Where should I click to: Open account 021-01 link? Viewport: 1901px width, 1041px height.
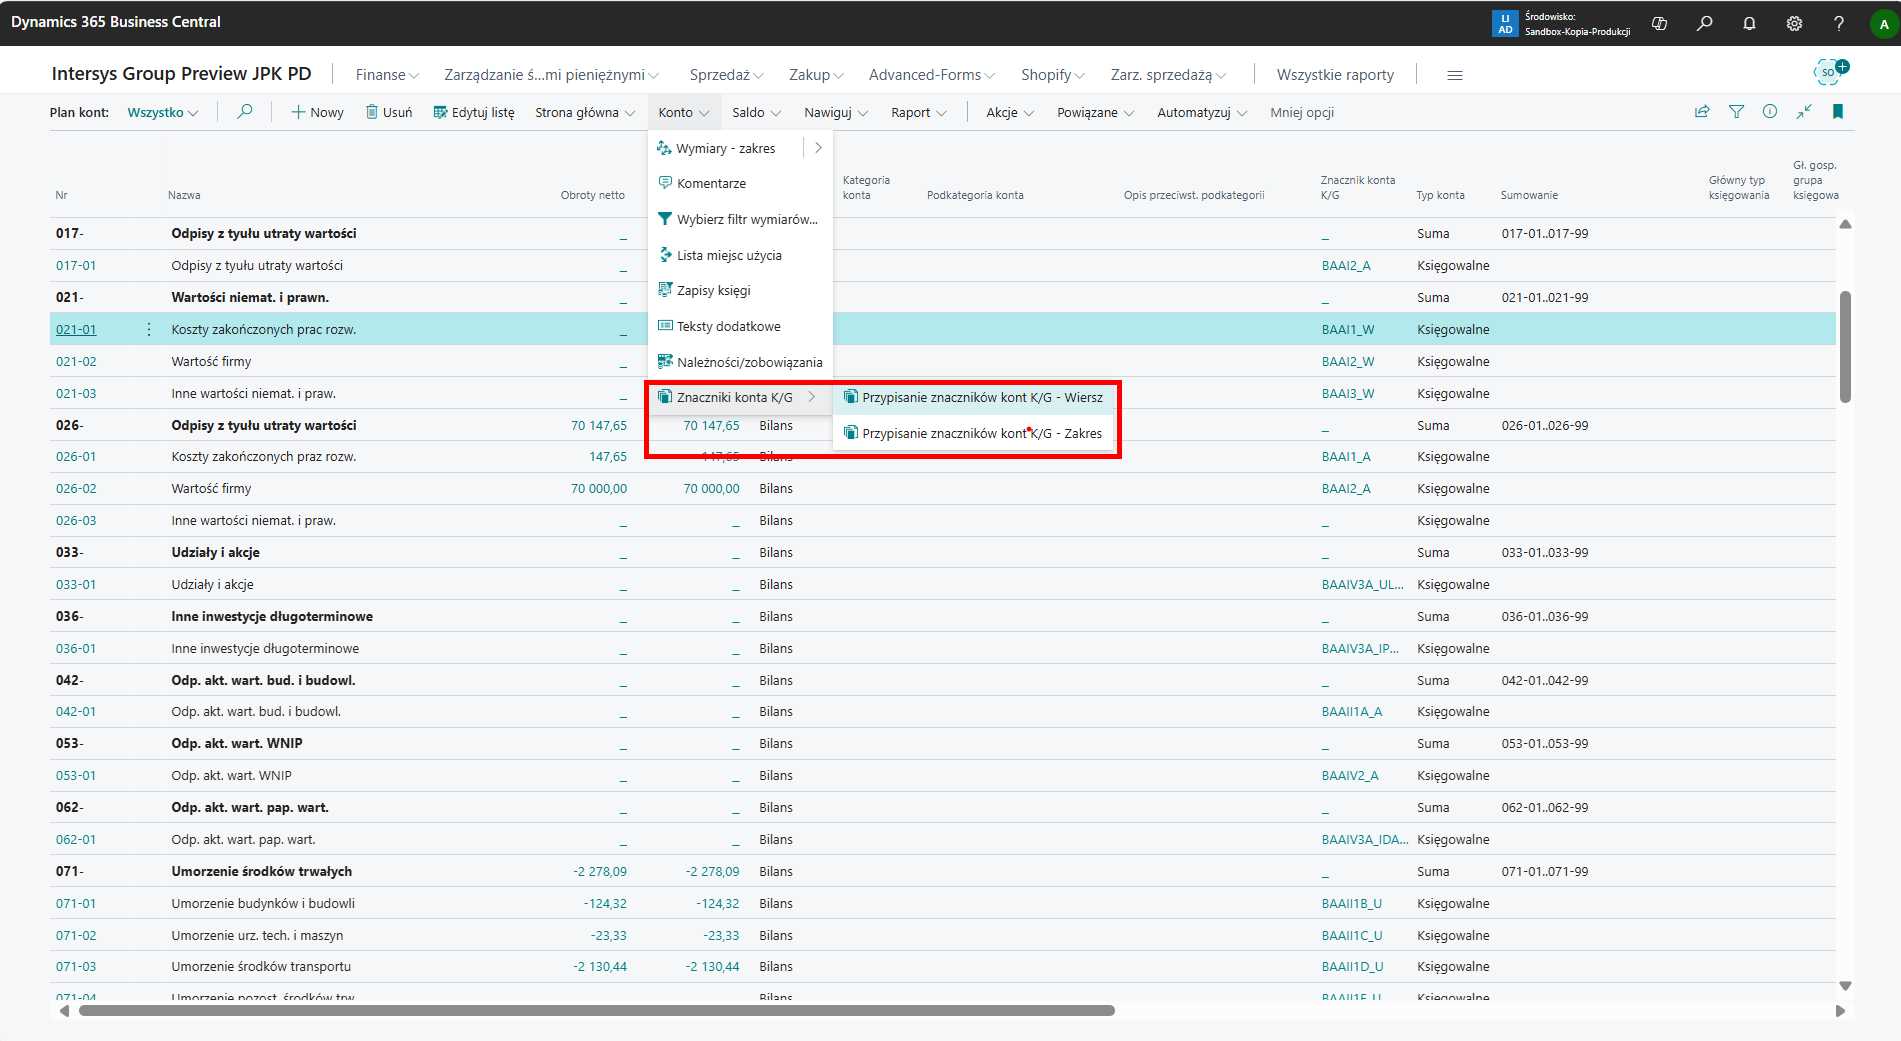(76, 330)
